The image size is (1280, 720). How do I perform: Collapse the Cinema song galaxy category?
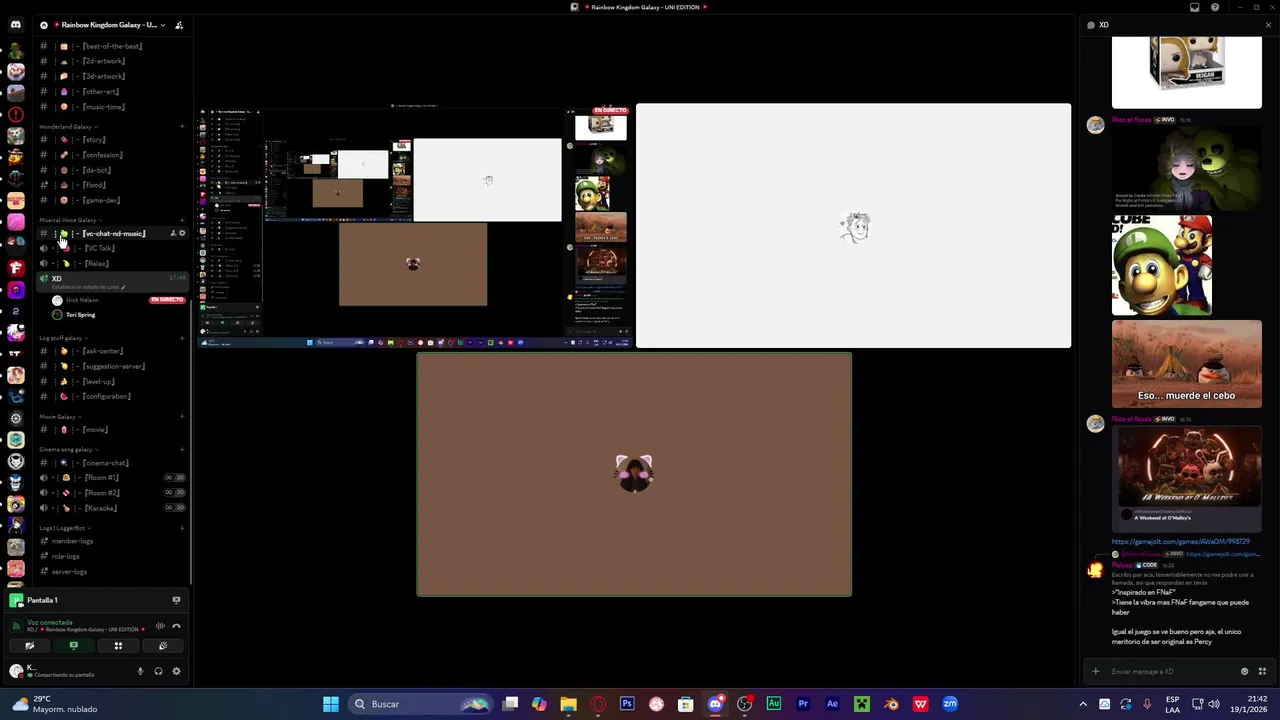[68, 449]
